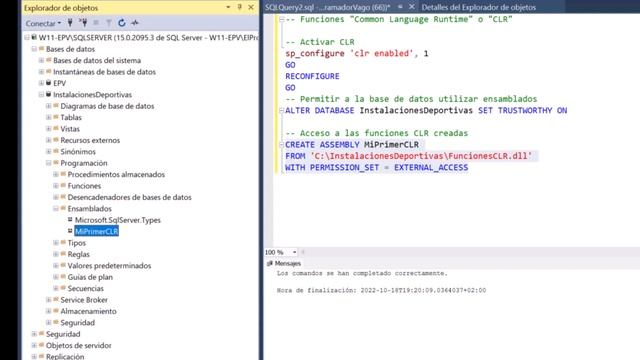
Task: Click the Mensajes tab icon
Action: pos(270,264)
